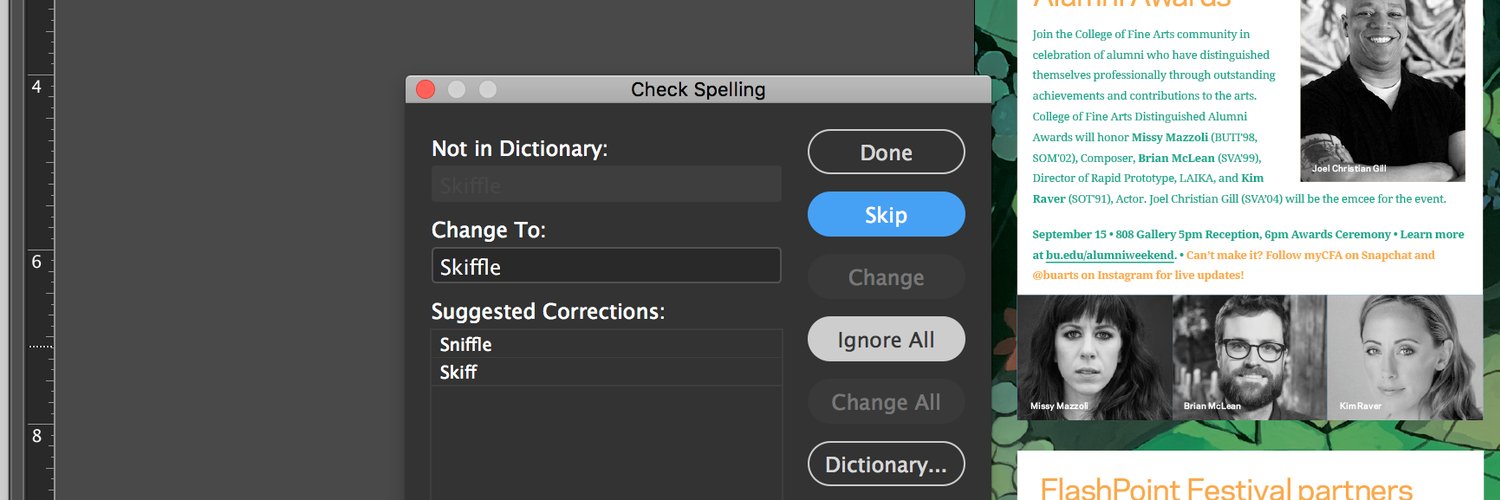Viewport: 1500px width, 500px height.
Task: Open the Dictionary... options
Action: 886,464
